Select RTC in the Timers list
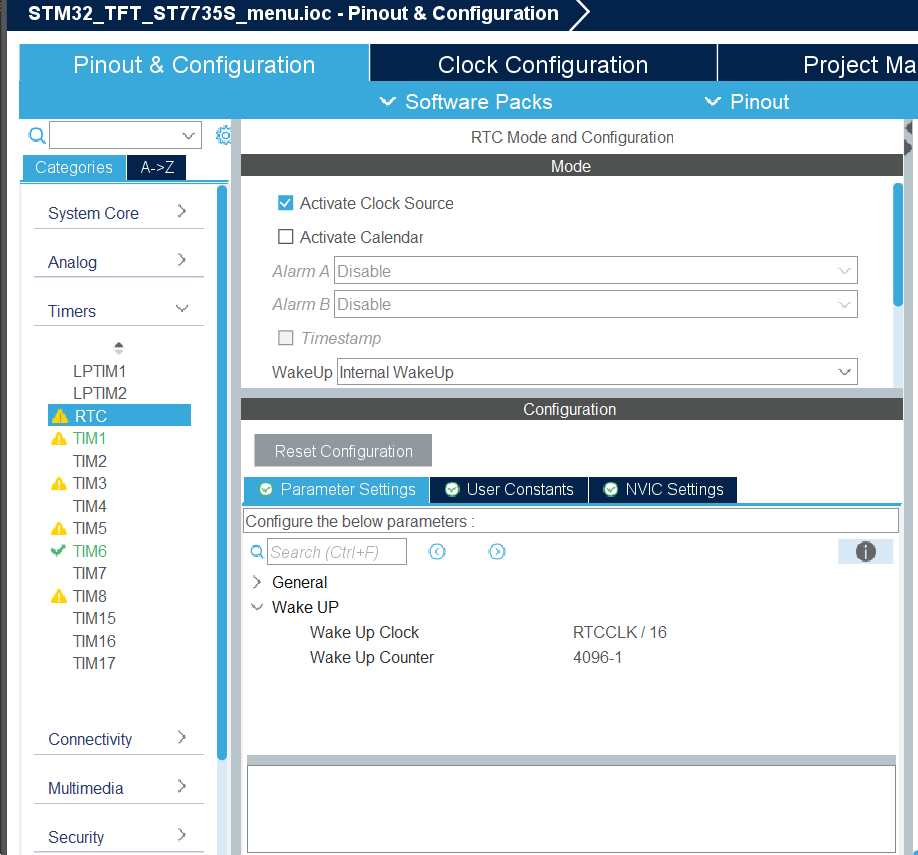Image resolution: width=918 pixels, height=855 pixels. tap(119, 416)
